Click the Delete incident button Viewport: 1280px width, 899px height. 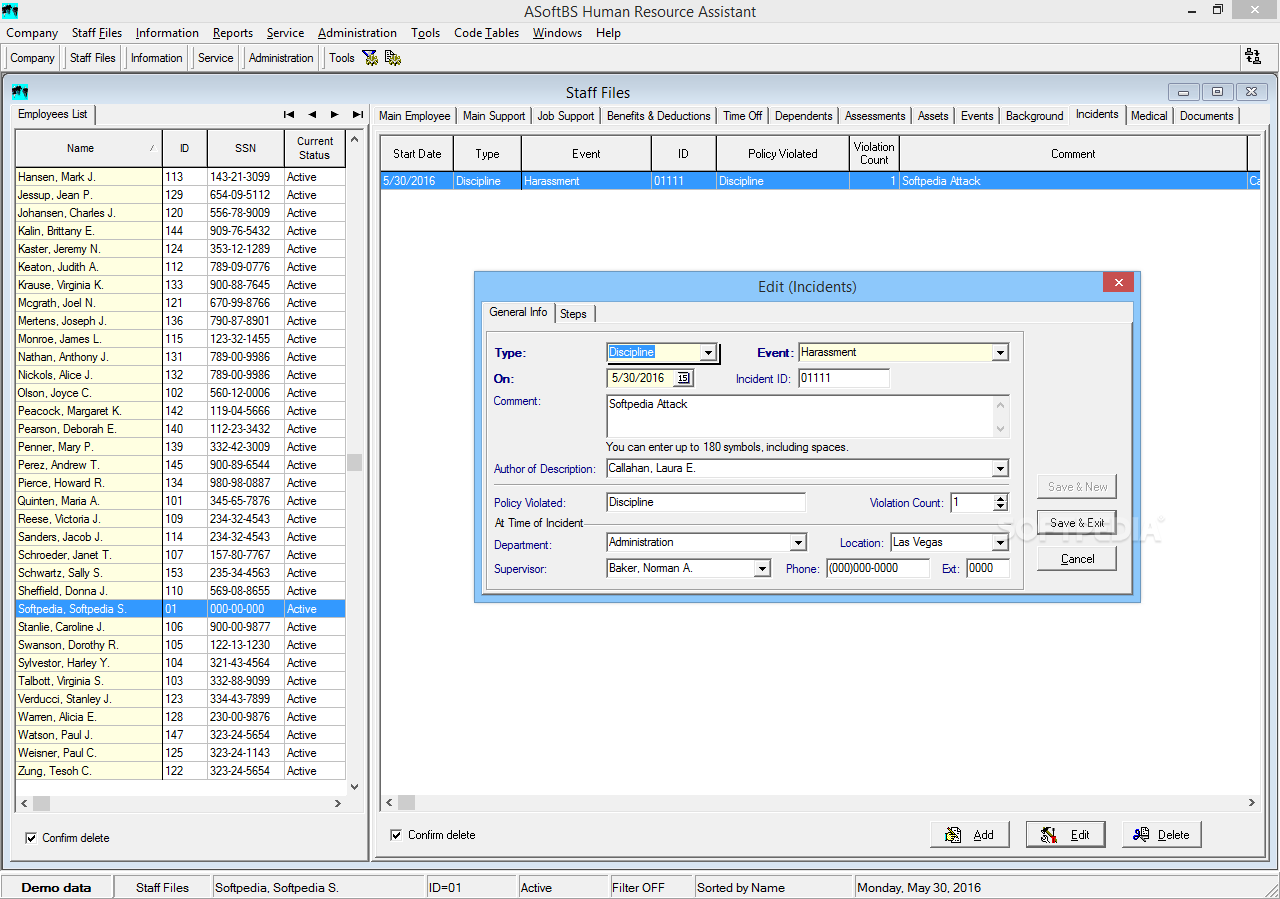pos(1162,835)
